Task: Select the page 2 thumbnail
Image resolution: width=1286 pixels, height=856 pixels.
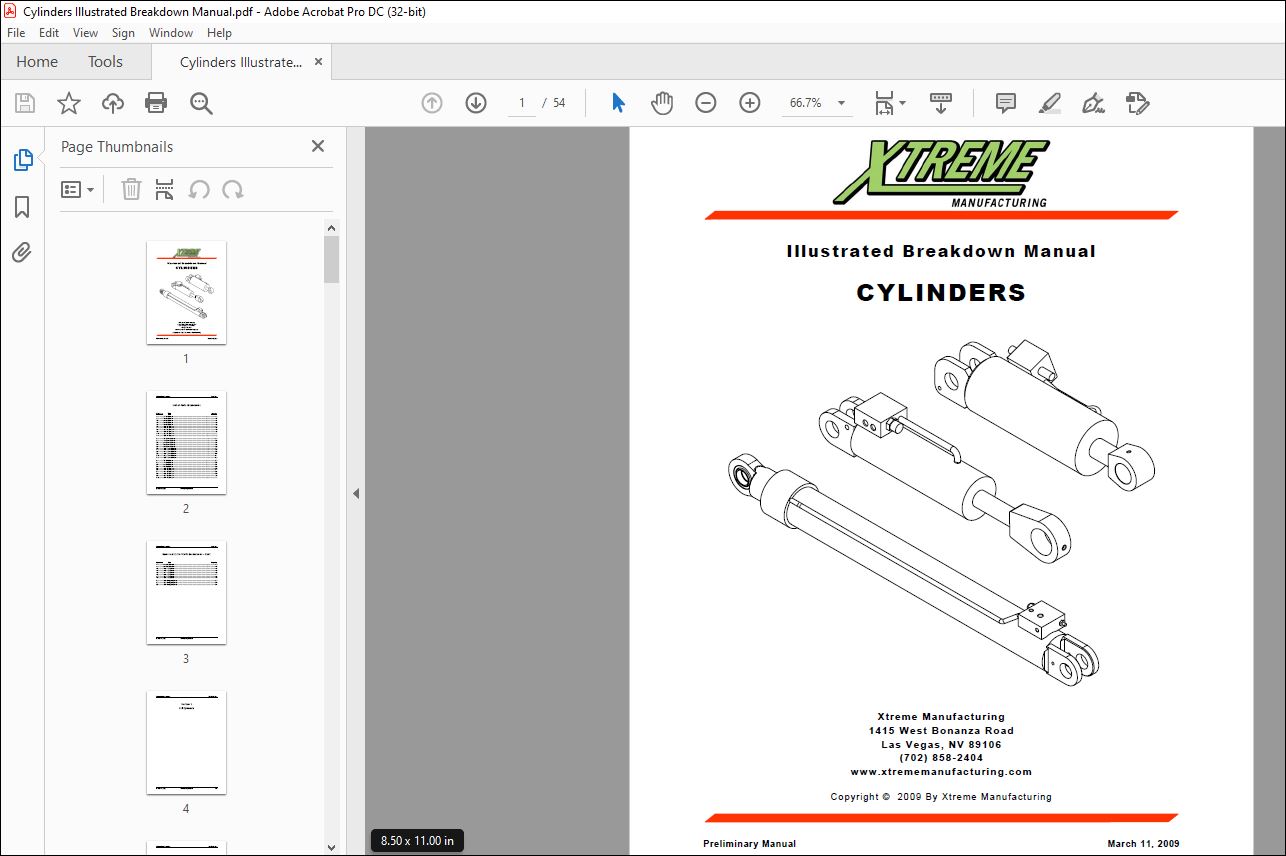Action: [x=186, y=442]
